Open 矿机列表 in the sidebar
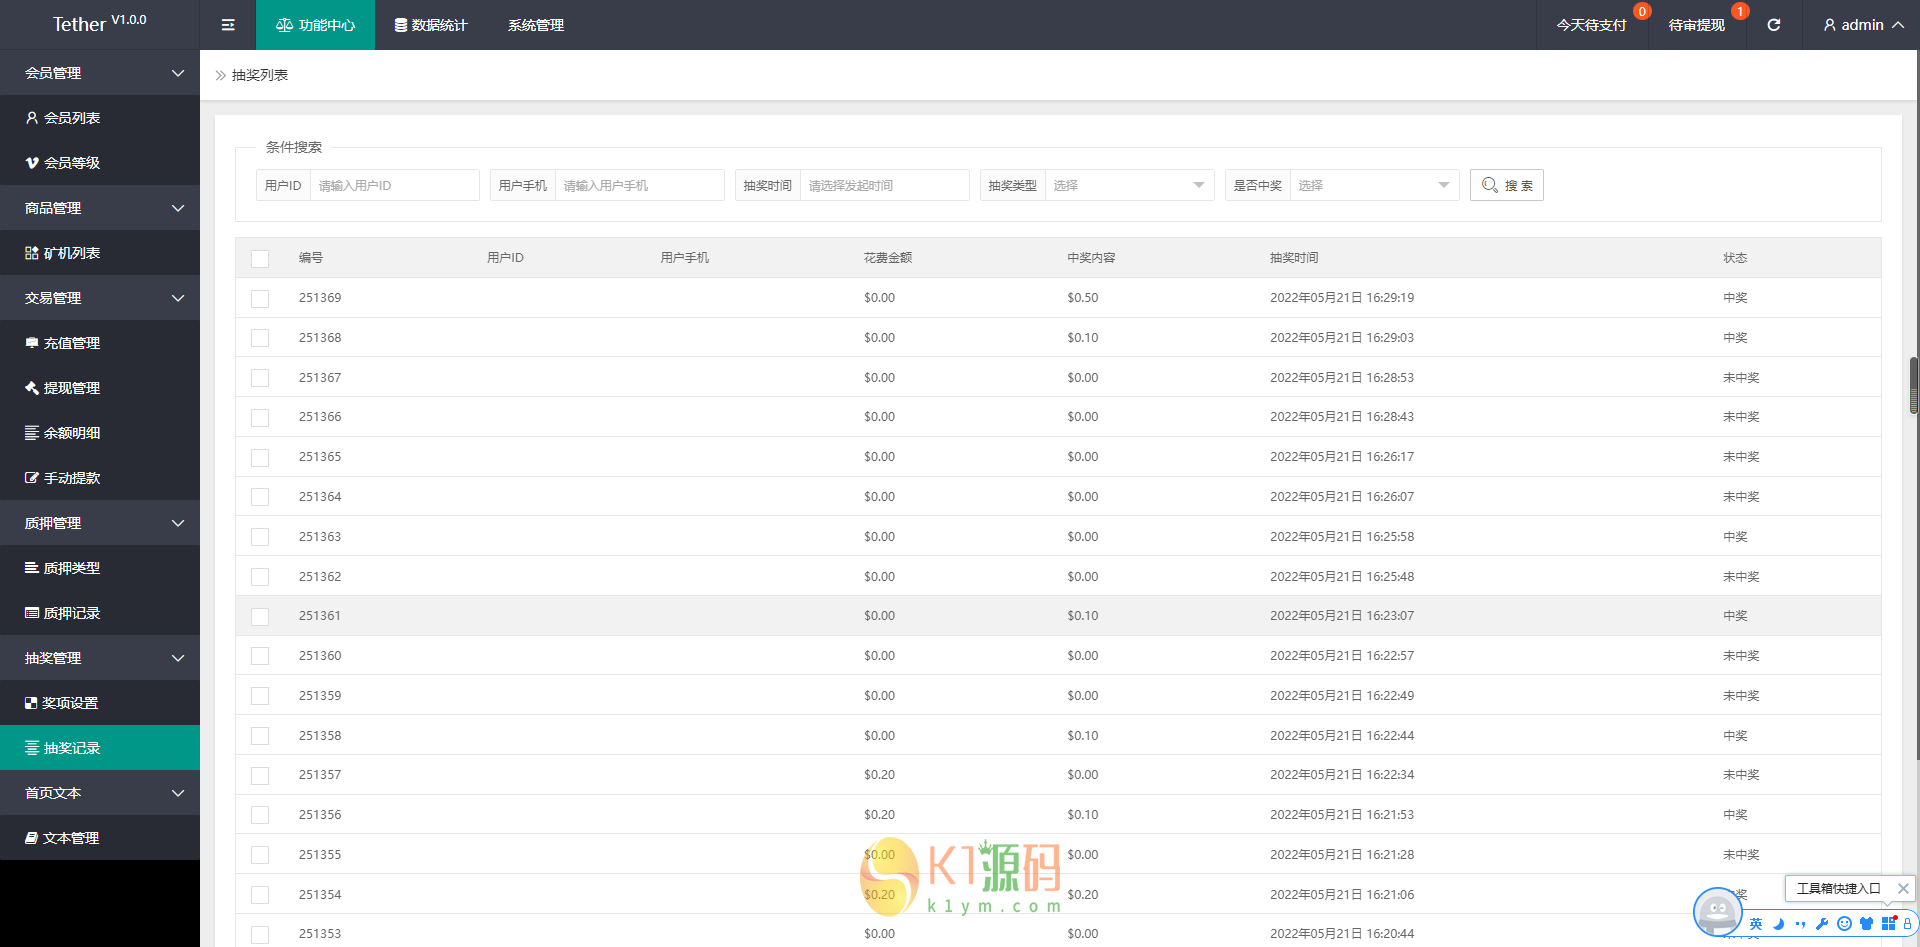This screenshot has width=1920, height=947. 63,253
